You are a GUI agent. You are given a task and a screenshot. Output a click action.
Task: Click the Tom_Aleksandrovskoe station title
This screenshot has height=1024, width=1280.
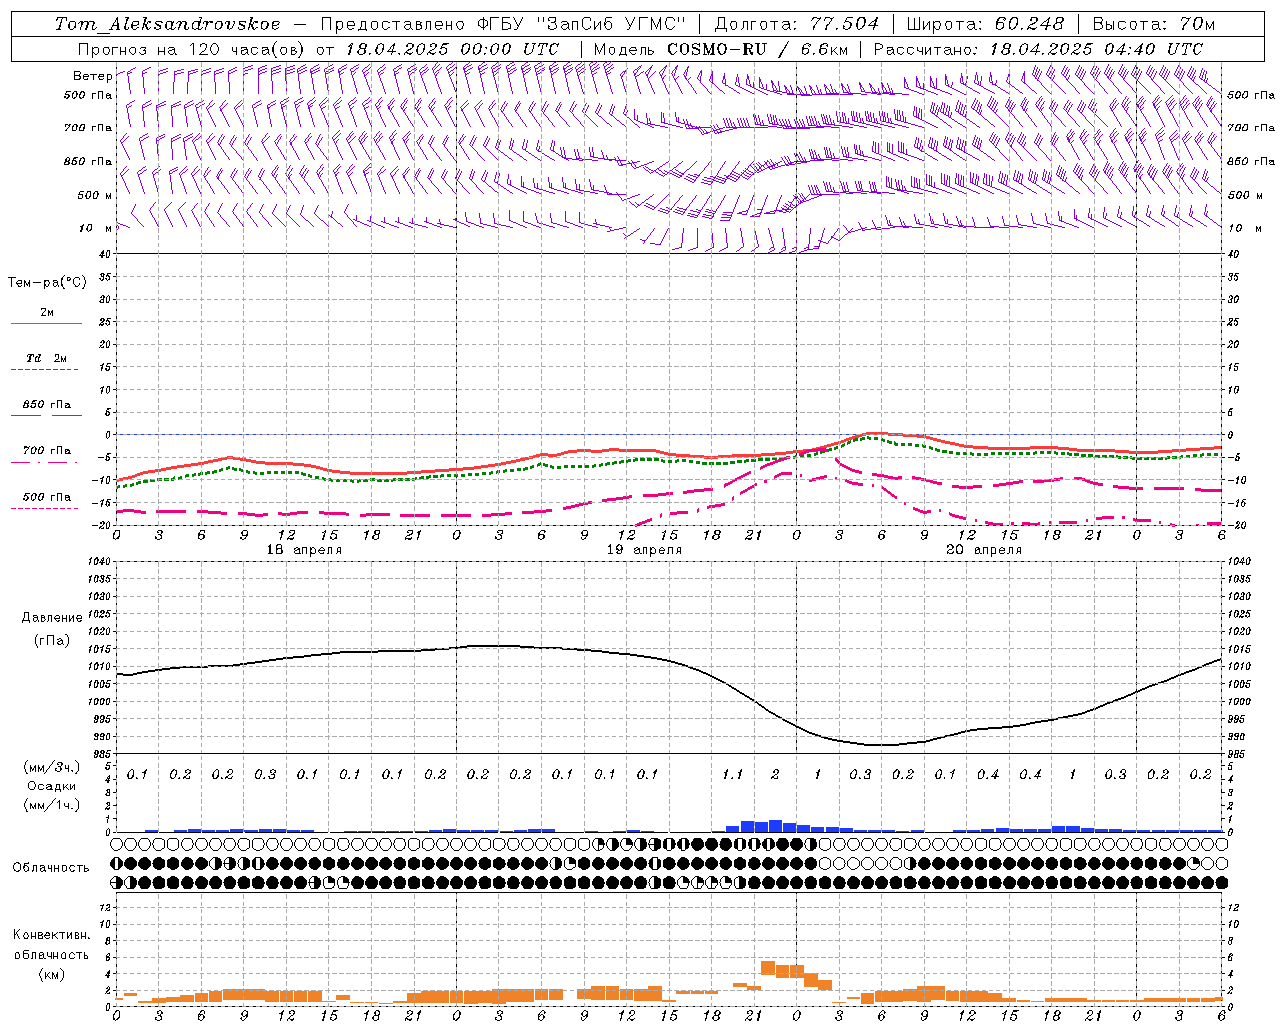(168, 23)
